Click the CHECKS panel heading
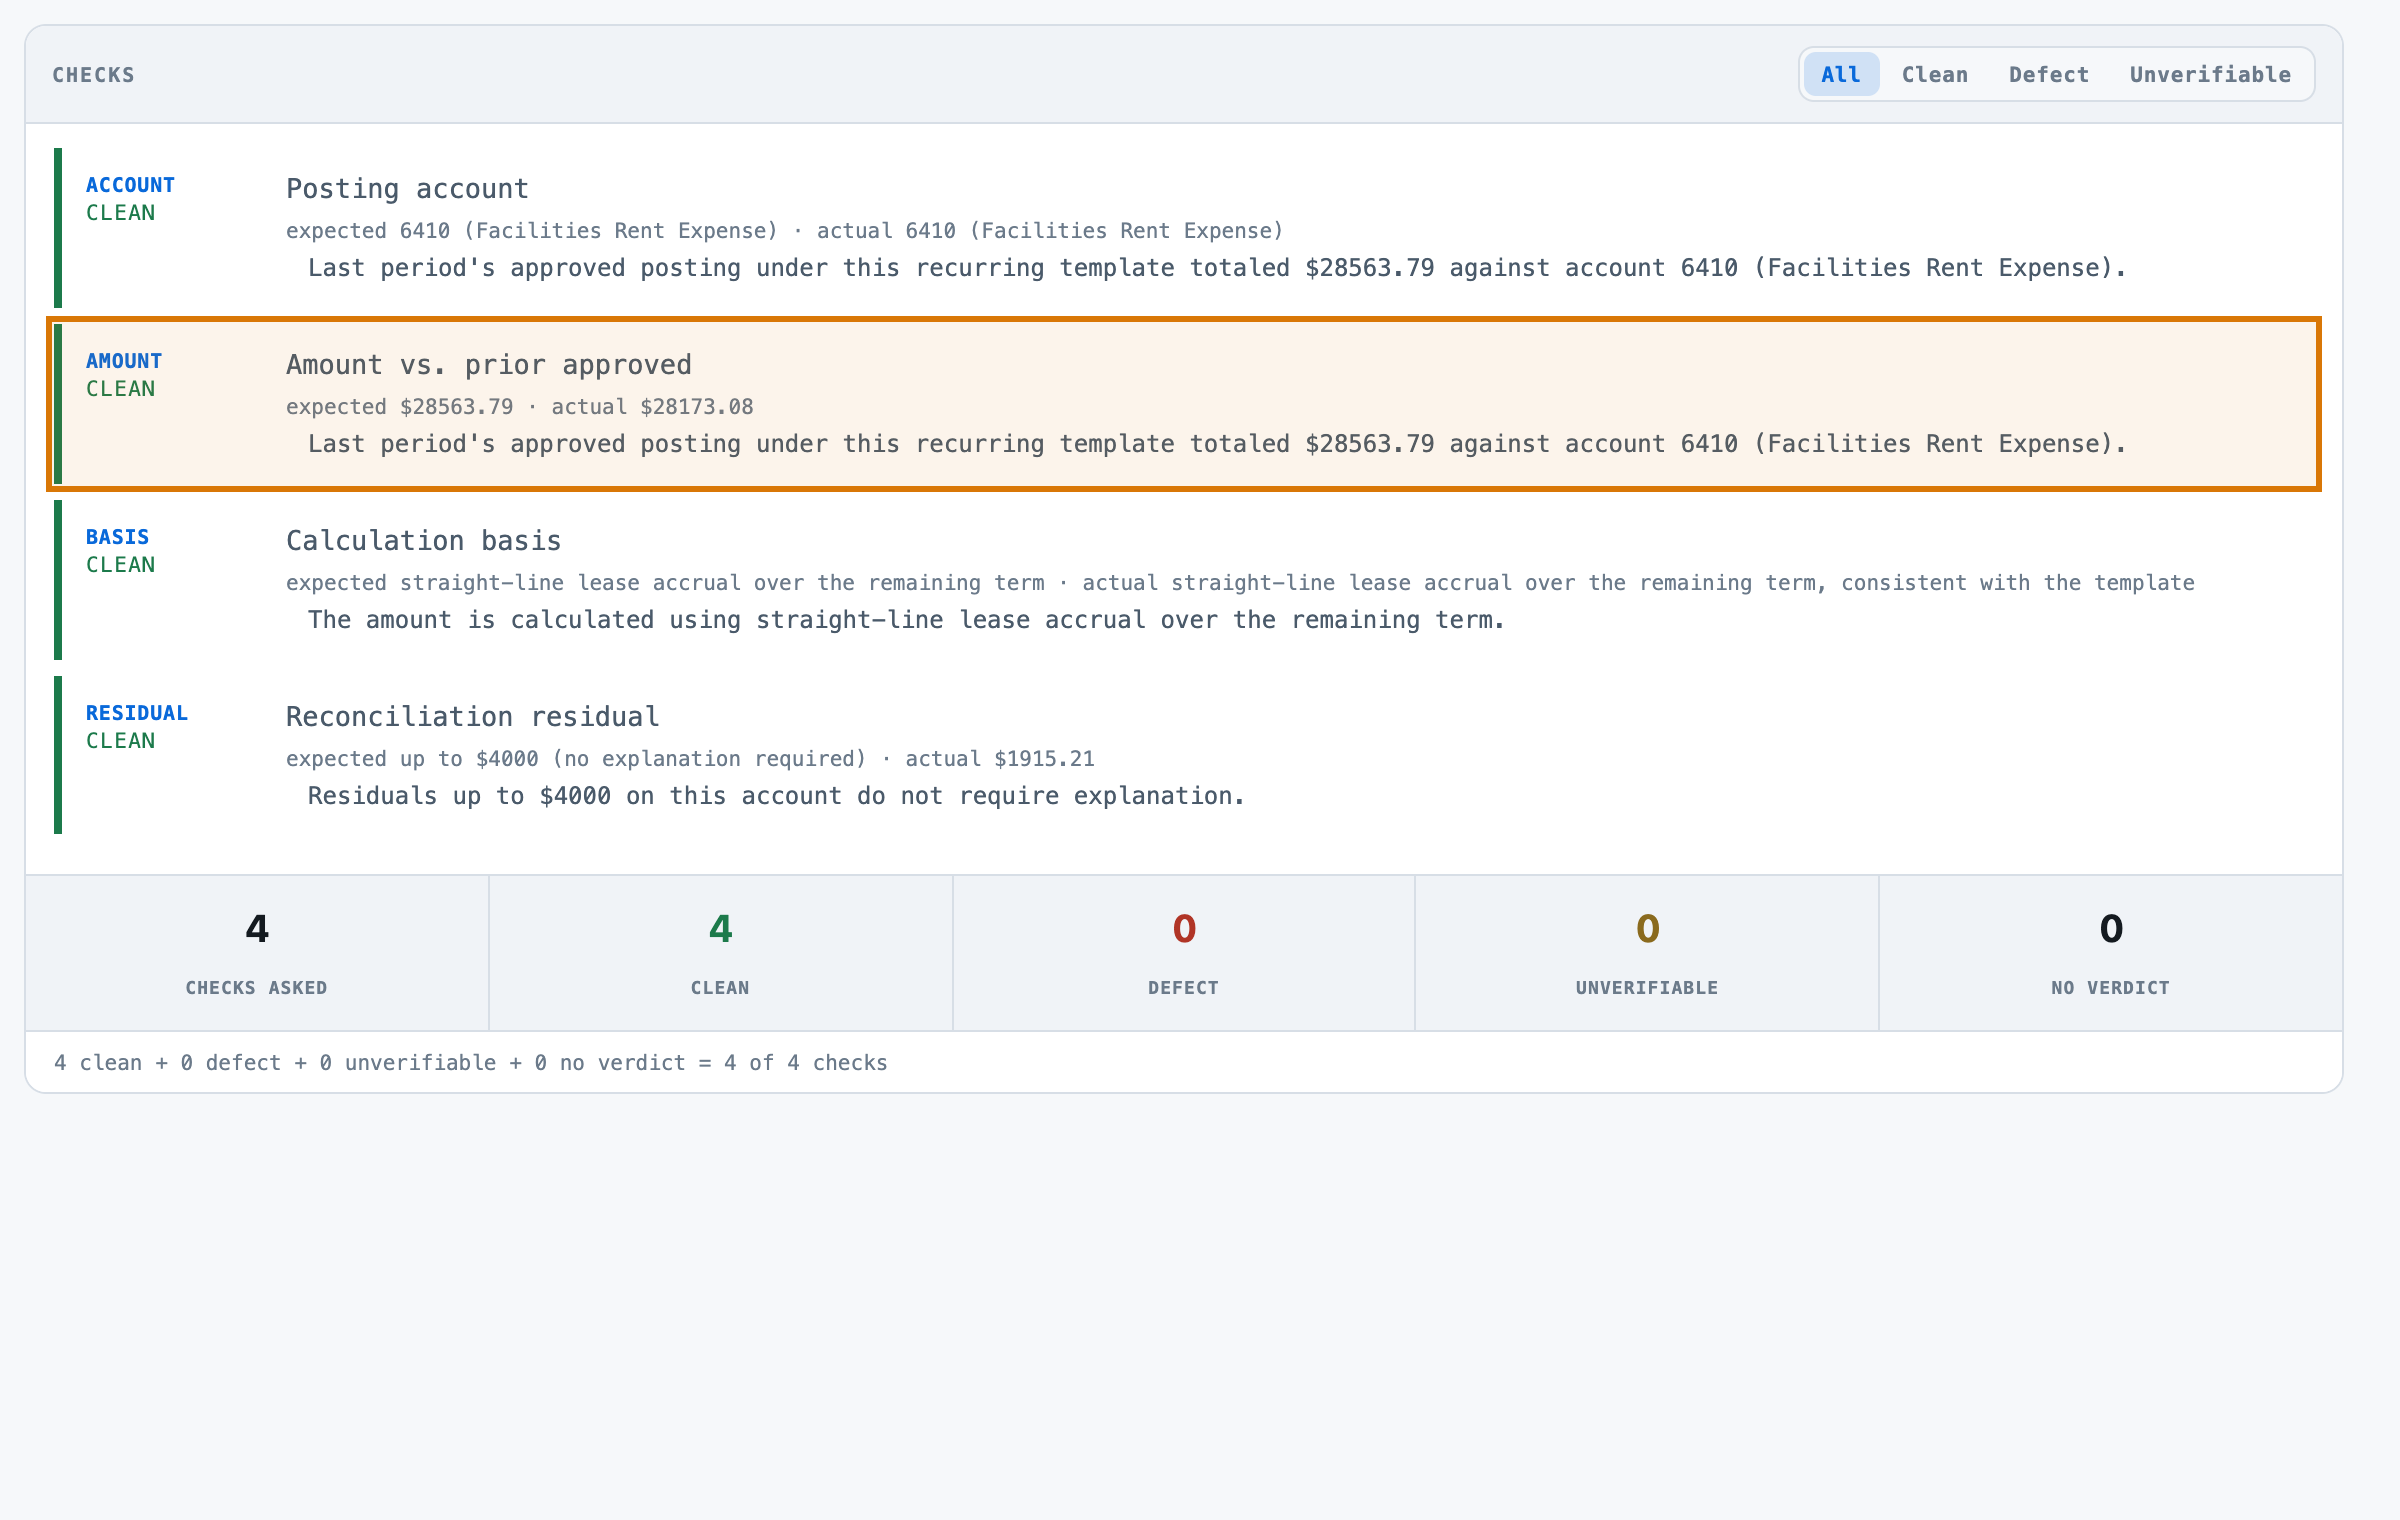Image resolution: width=2400 pixels, height=1520 pixels. point(93,75)
